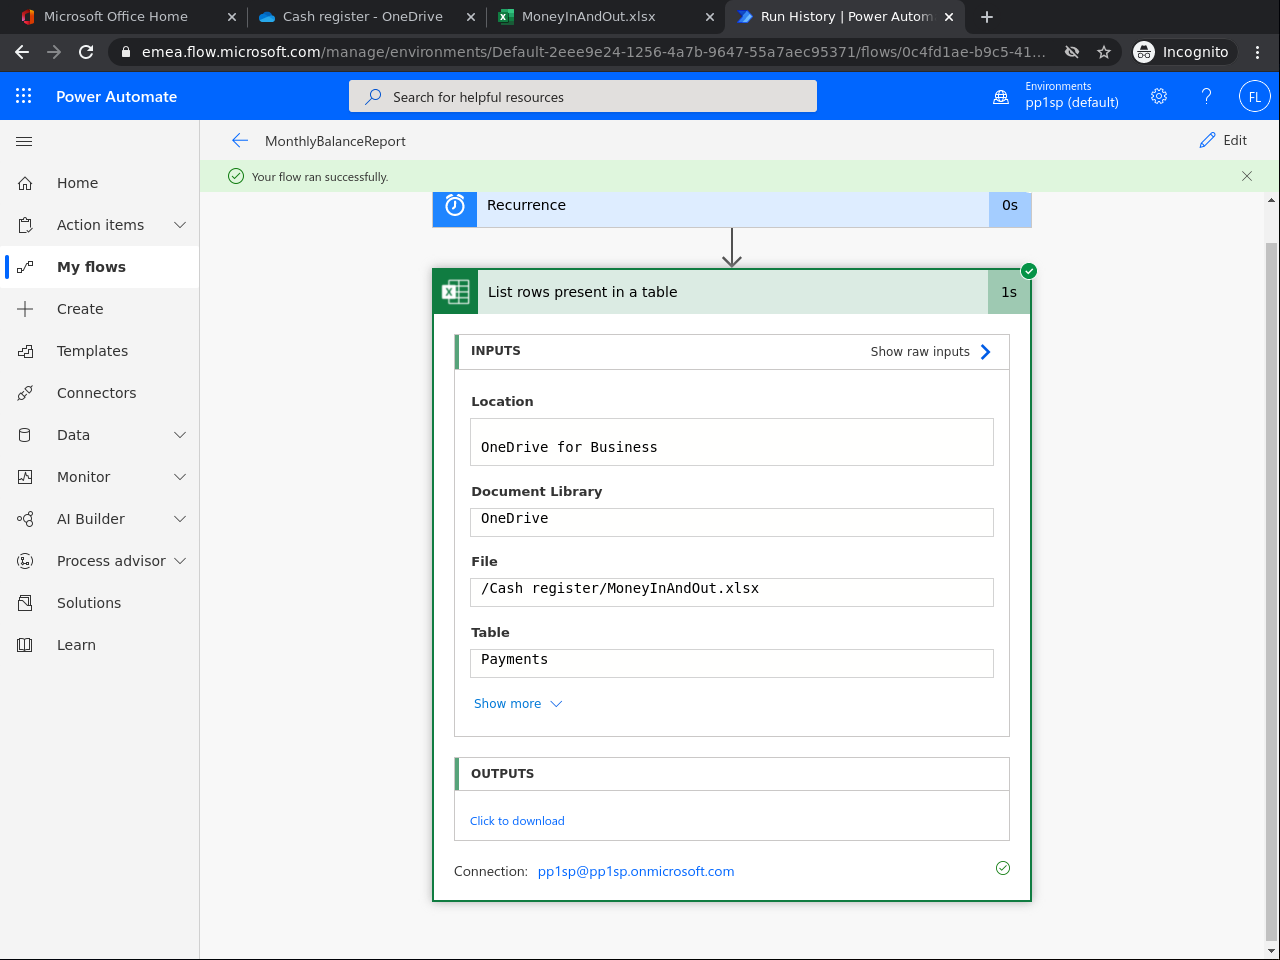The height and width of the screenshot is (960, 1280).
Task: Click the OneDrive for Business location value
Action: pyautogui.click(x=732, y=442)
